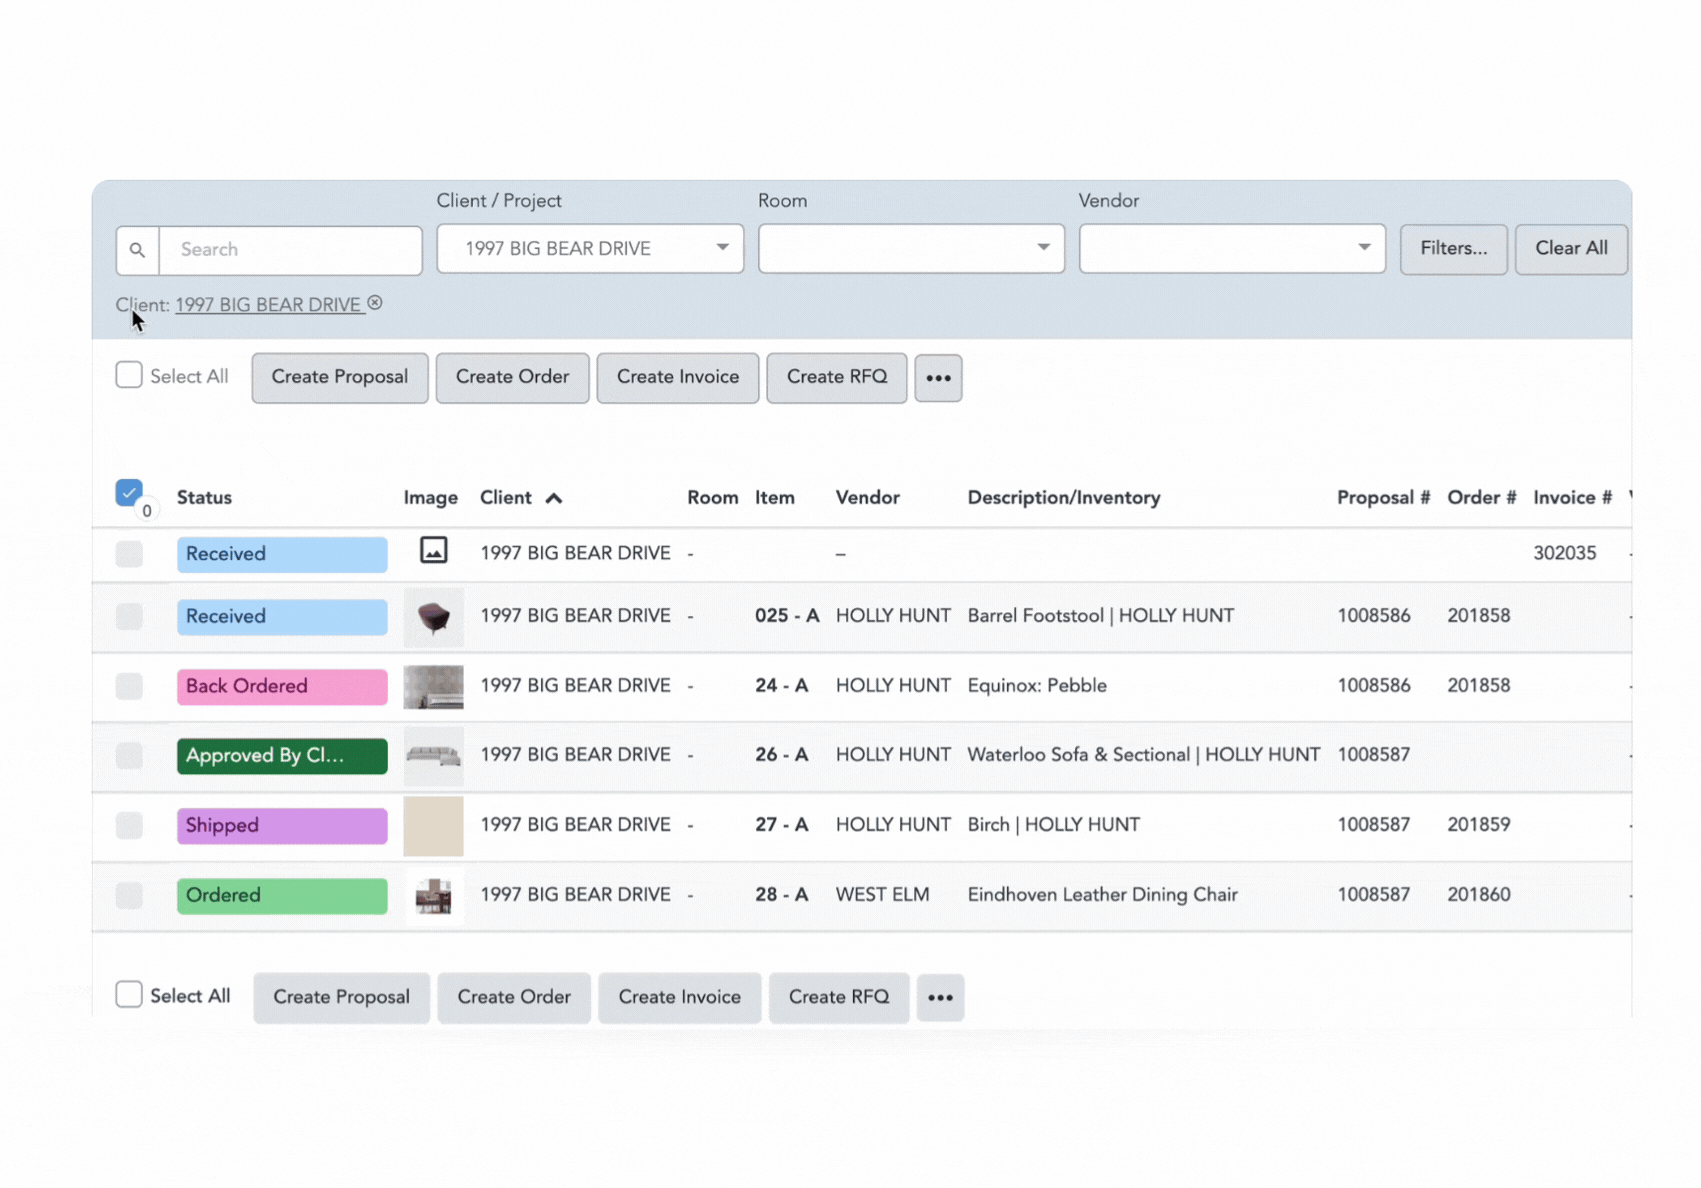Click the Status column header
This screenshot has height=1188, width=1701.
(204, 498)
